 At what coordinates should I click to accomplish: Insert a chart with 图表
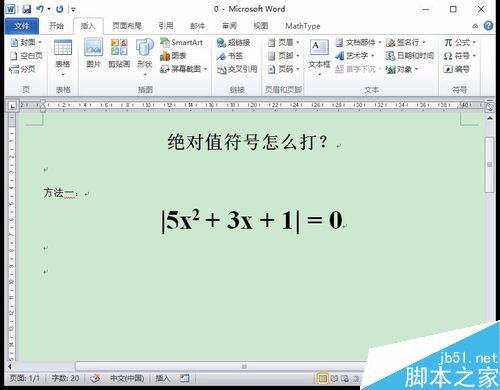click(173, 56)
